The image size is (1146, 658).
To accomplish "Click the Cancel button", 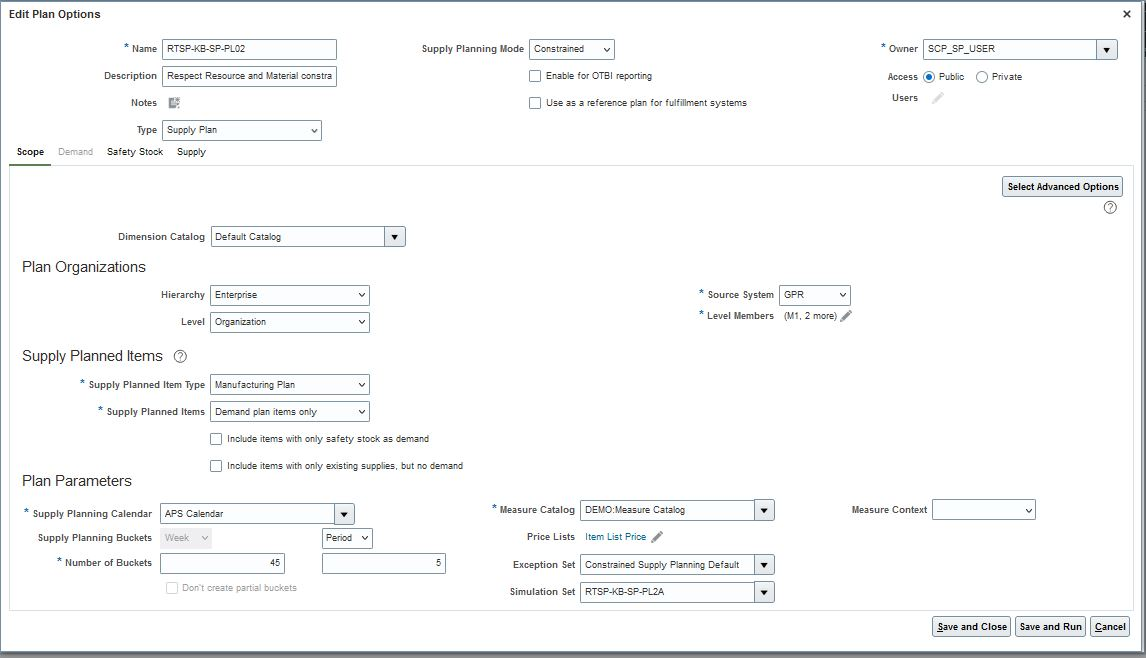I will 1110,627.
